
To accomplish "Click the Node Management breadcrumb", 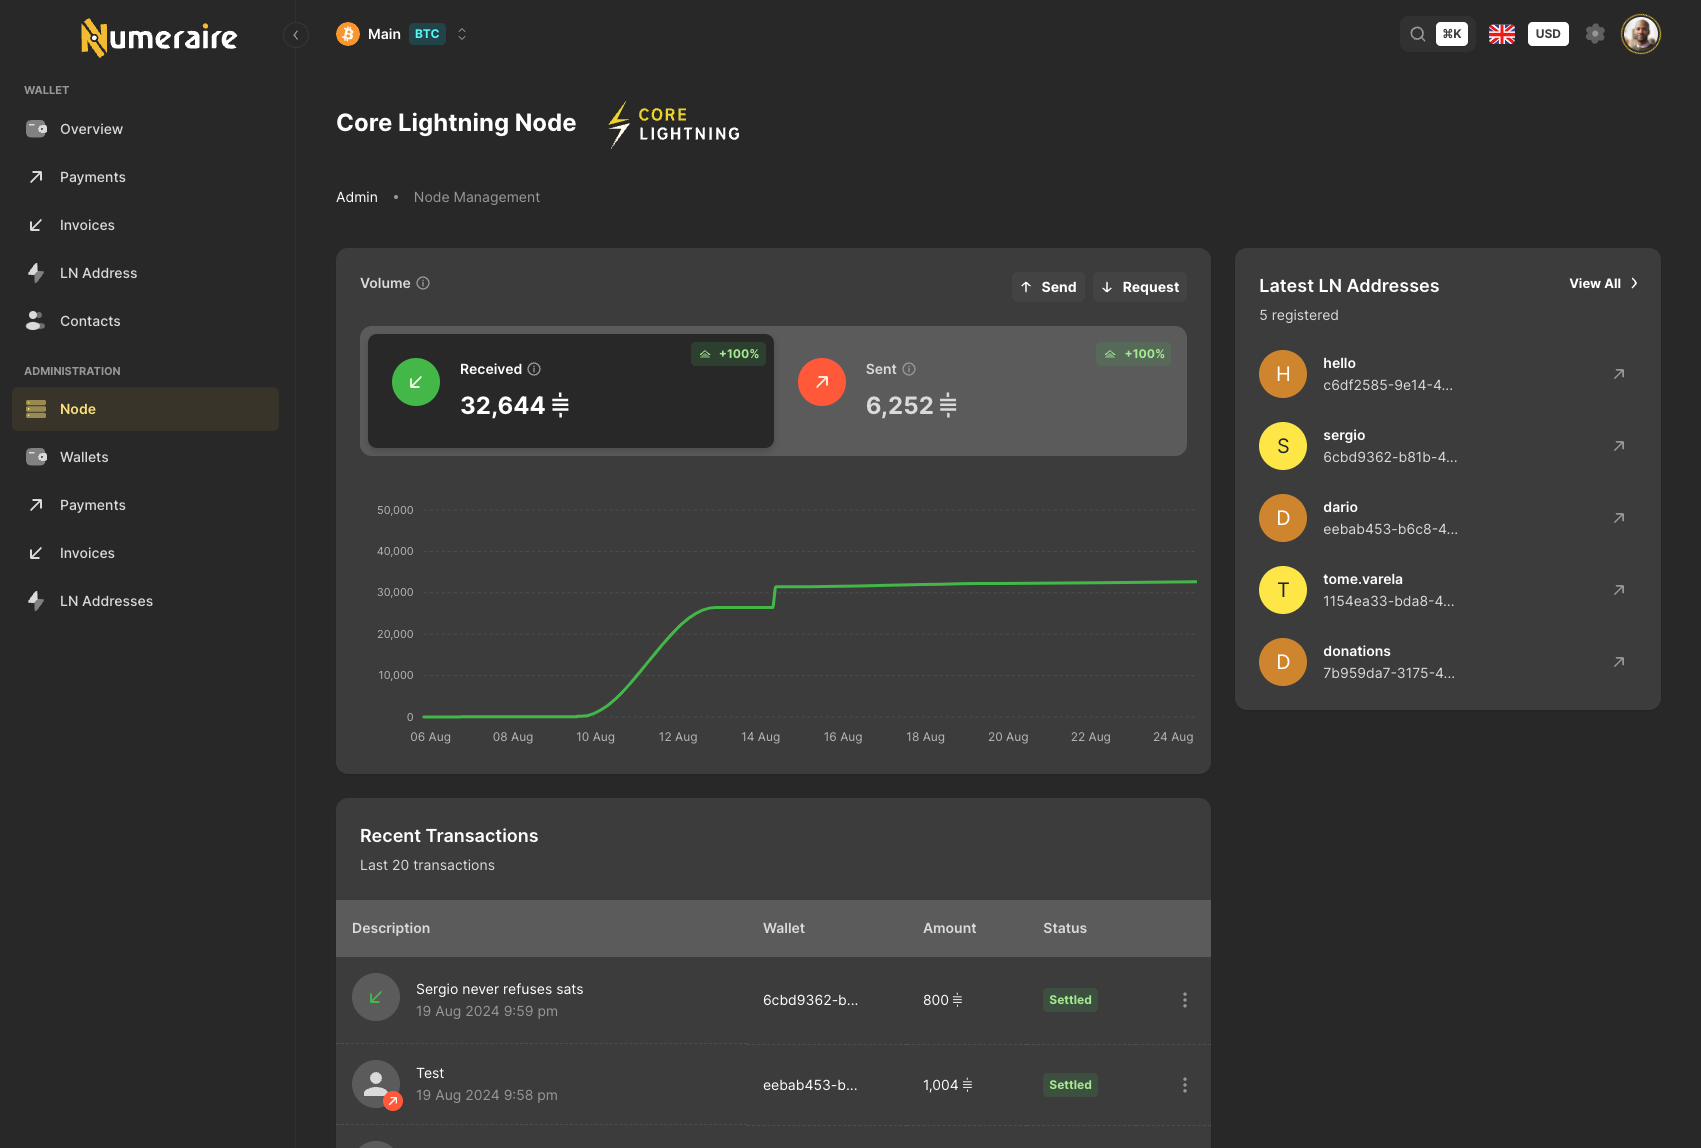I will coord(477,197).
